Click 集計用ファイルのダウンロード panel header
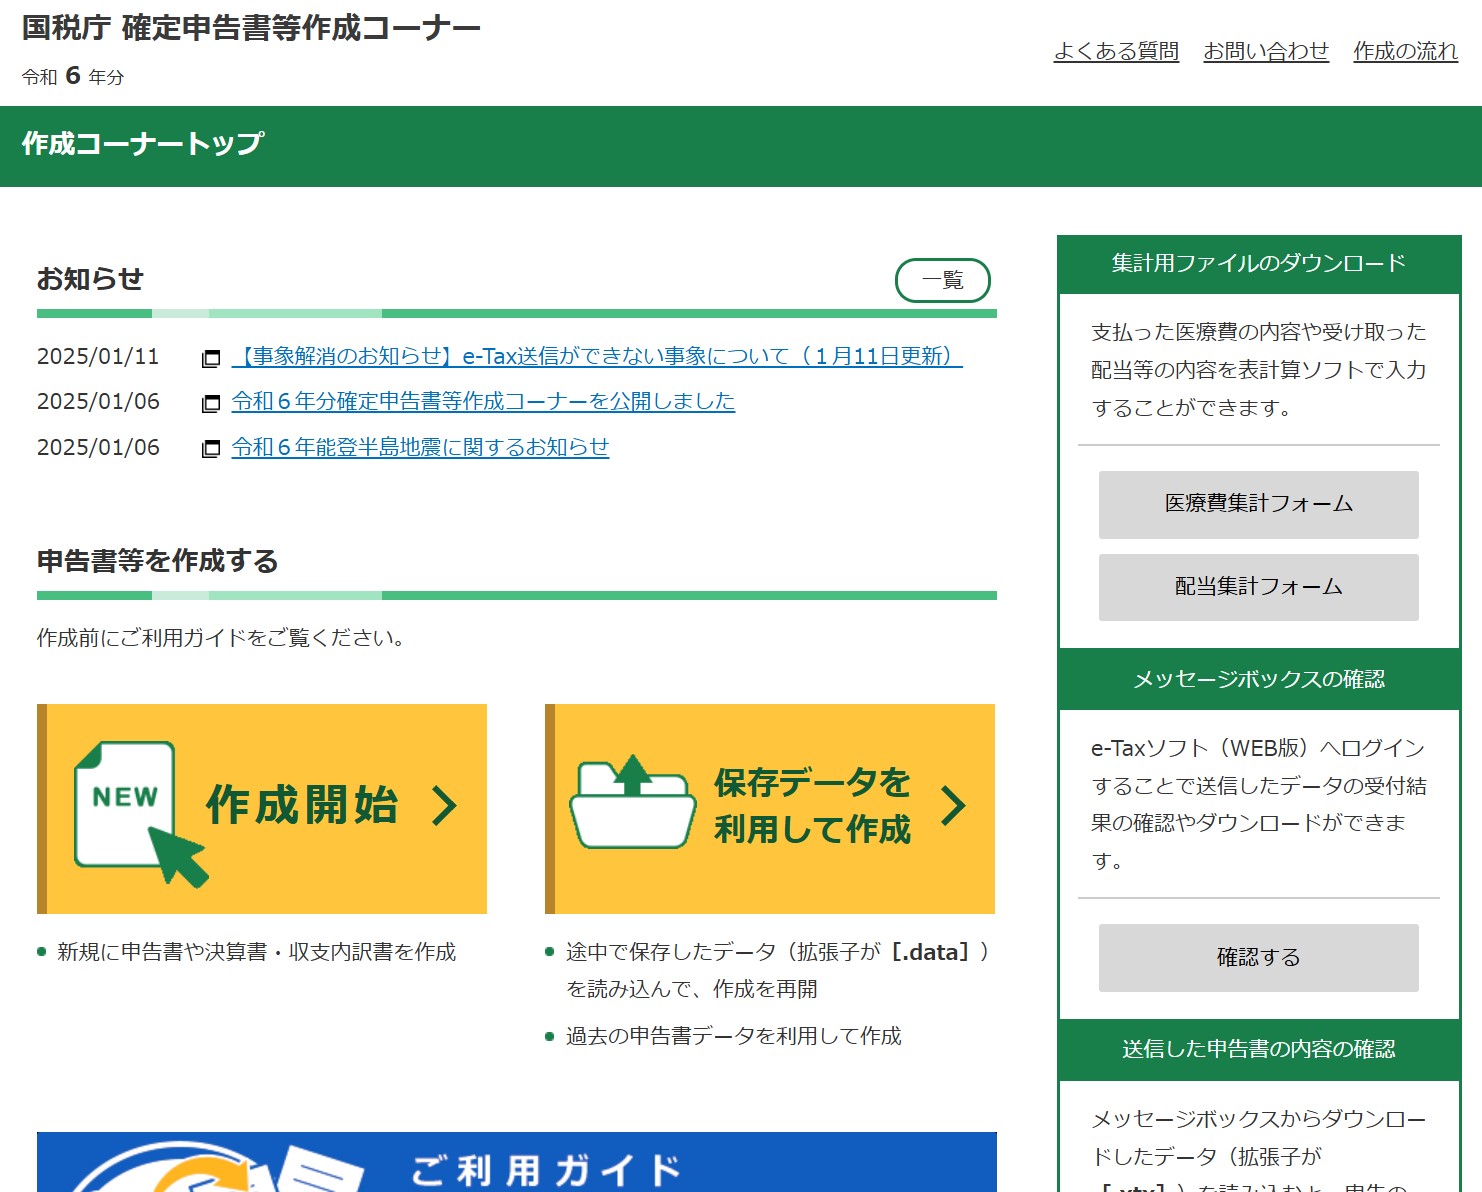Image resolution: width=1482 pixels, height=1192 pixels. click(1258, 264)
